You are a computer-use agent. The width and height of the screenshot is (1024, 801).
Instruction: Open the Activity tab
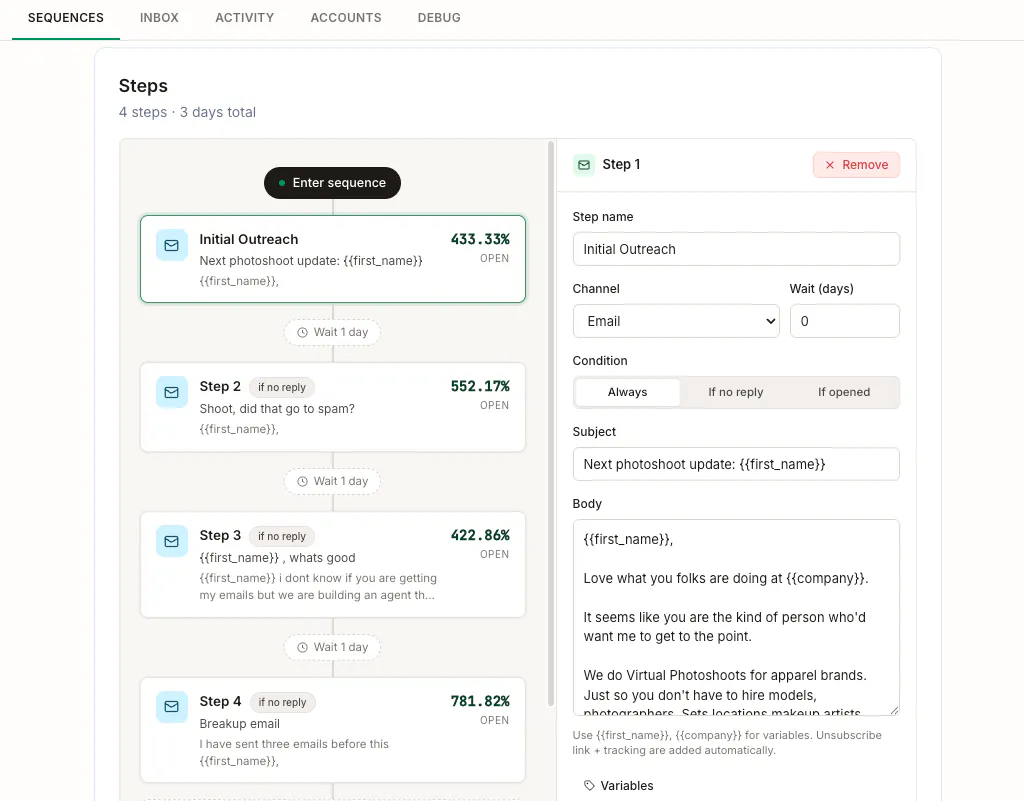coord(244,18)
